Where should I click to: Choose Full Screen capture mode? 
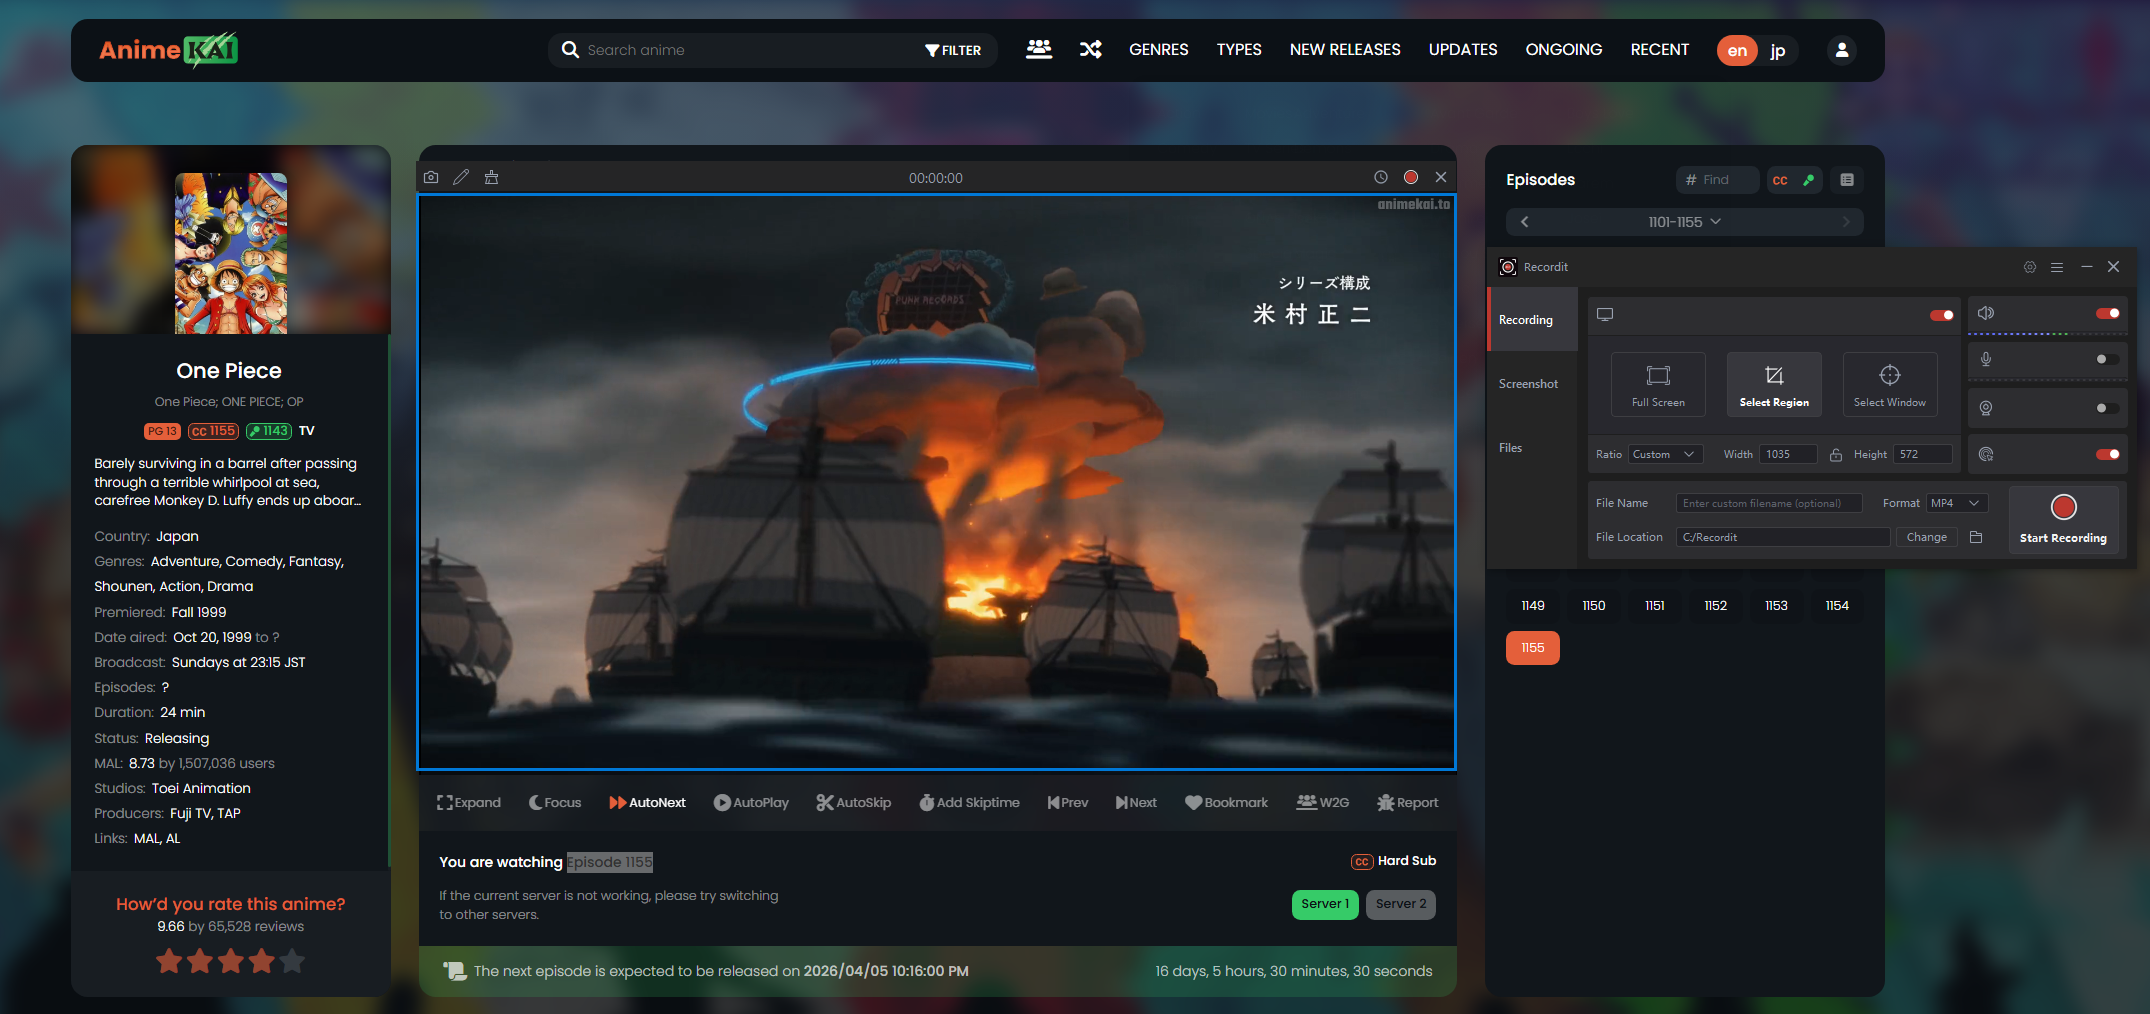coord(1658,384)
